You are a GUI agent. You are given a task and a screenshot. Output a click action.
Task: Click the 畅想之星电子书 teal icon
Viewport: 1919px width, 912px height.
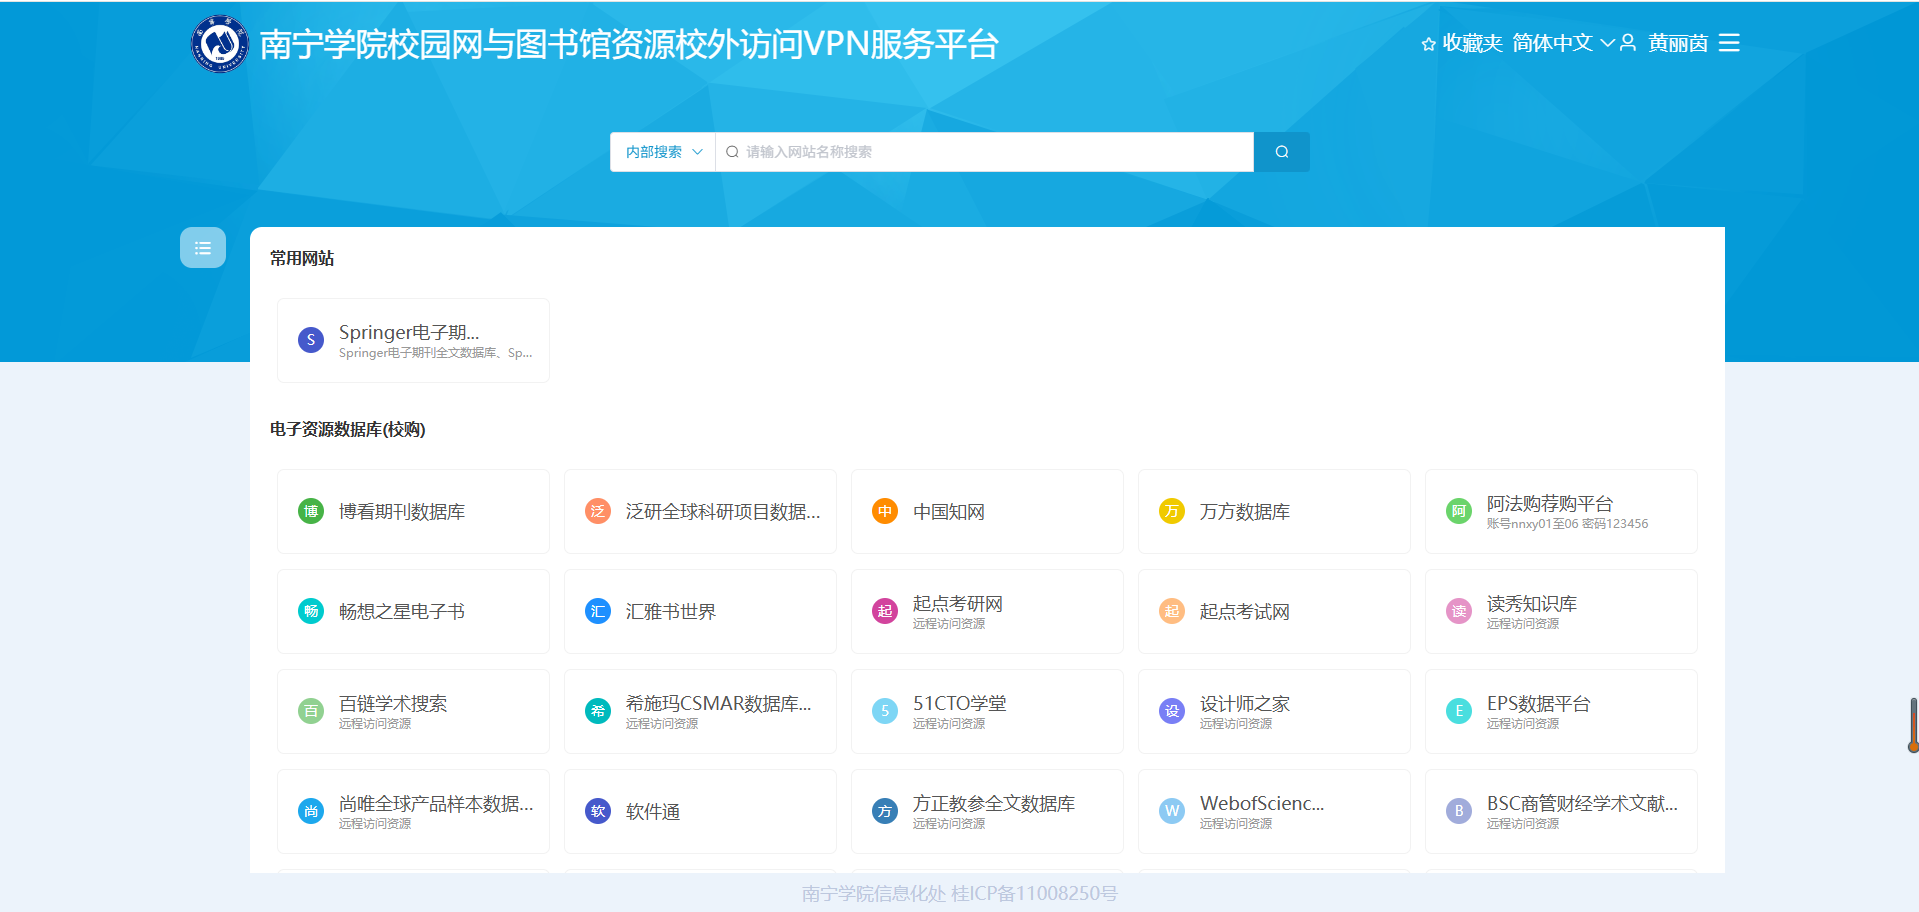pos(311,611)
